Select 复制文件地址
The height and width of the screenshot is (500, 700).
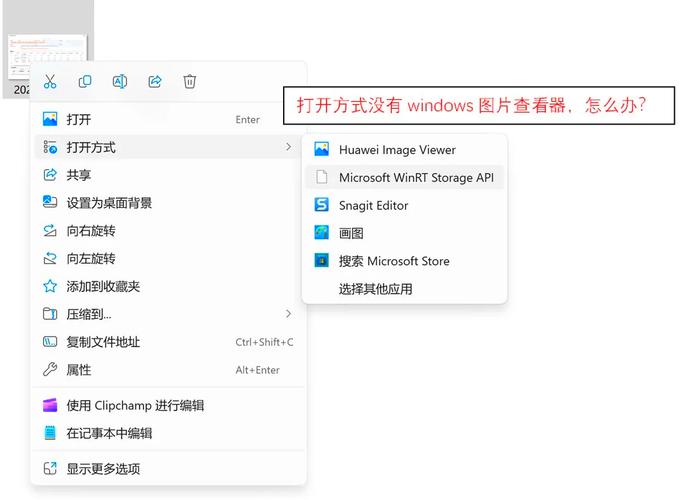tap(168, 342)
